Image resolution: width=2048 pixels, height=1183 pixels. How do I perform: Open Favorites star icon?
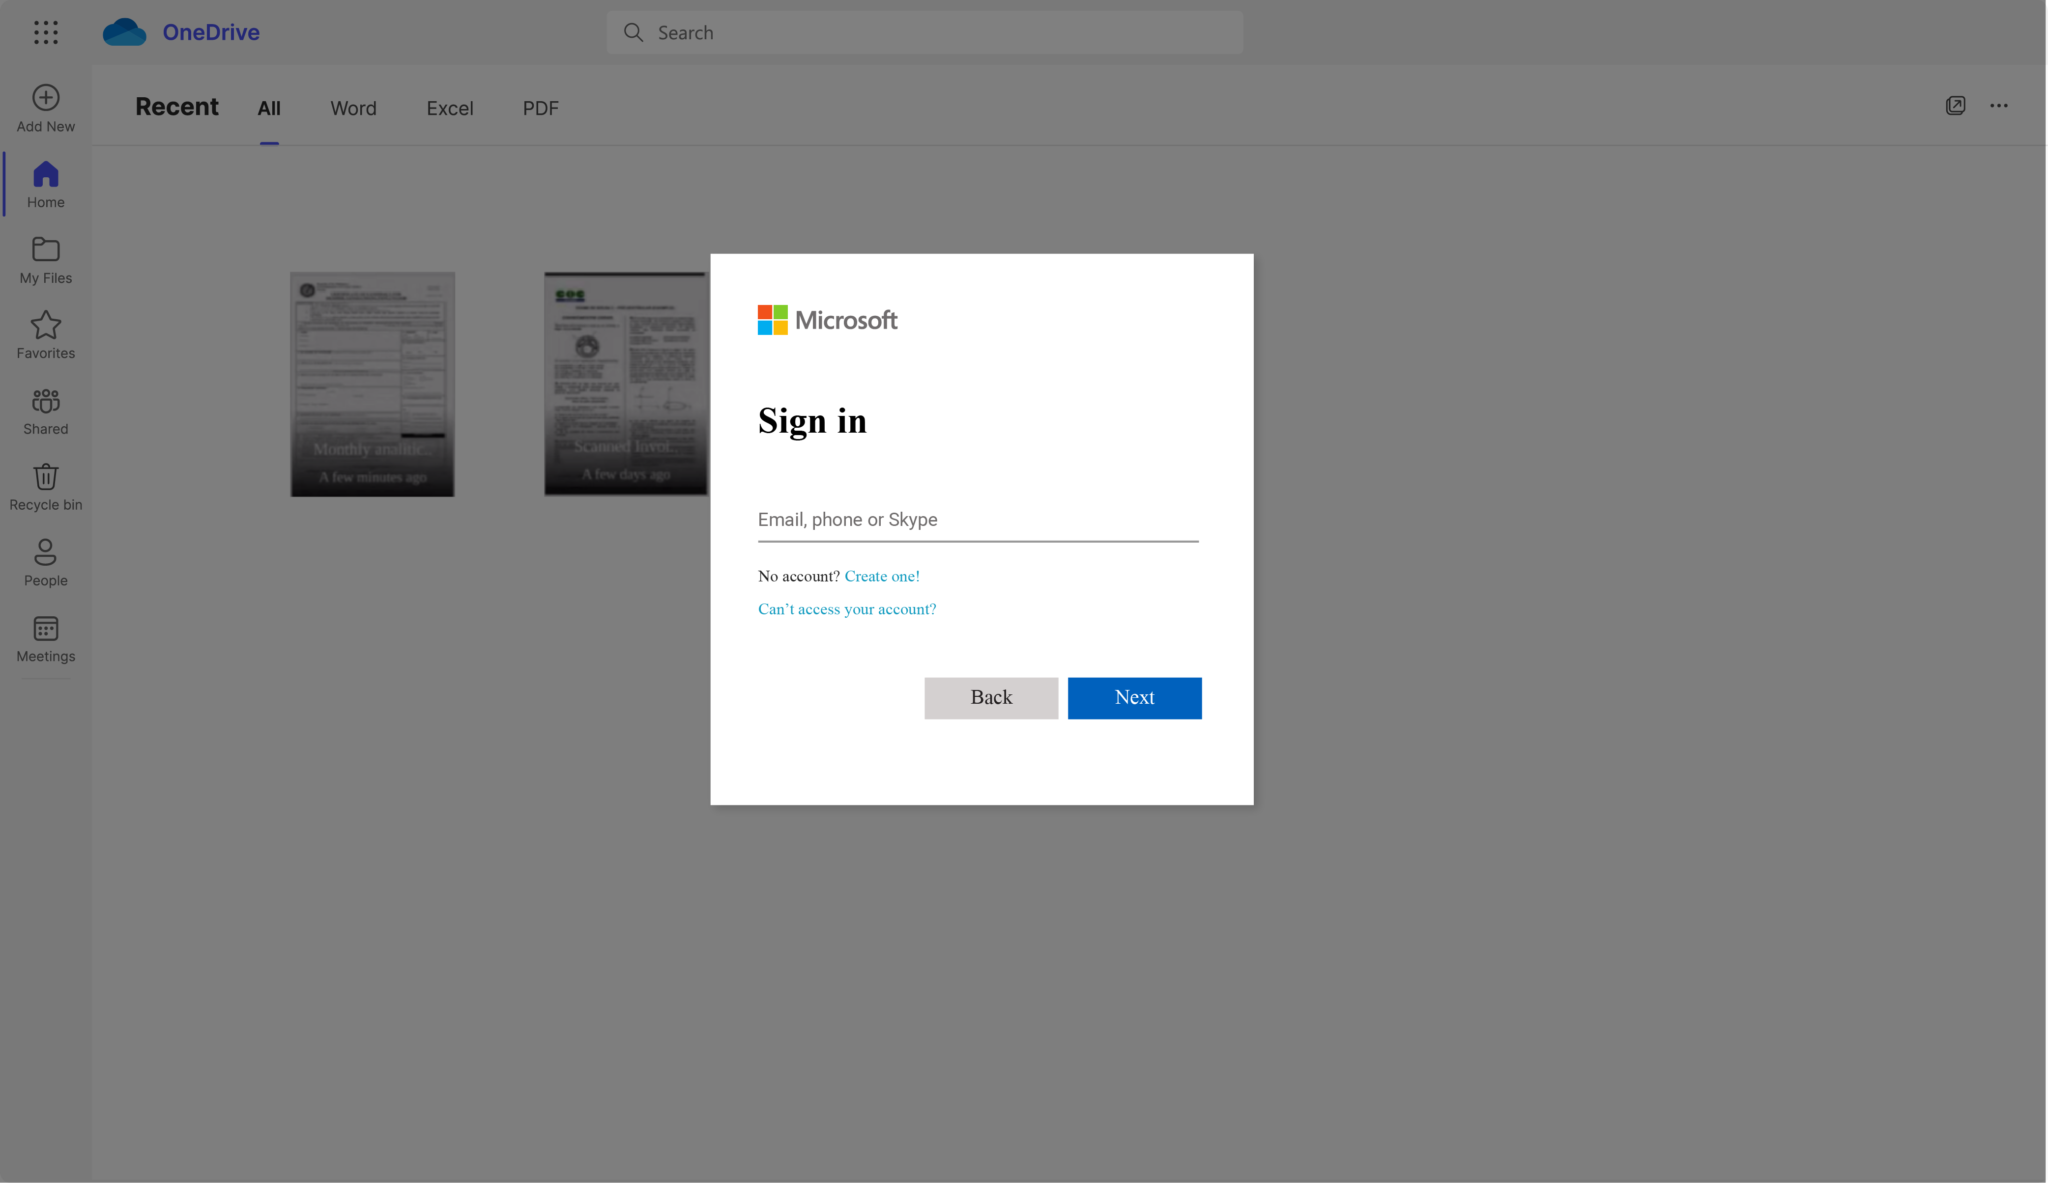pos(46,325)
